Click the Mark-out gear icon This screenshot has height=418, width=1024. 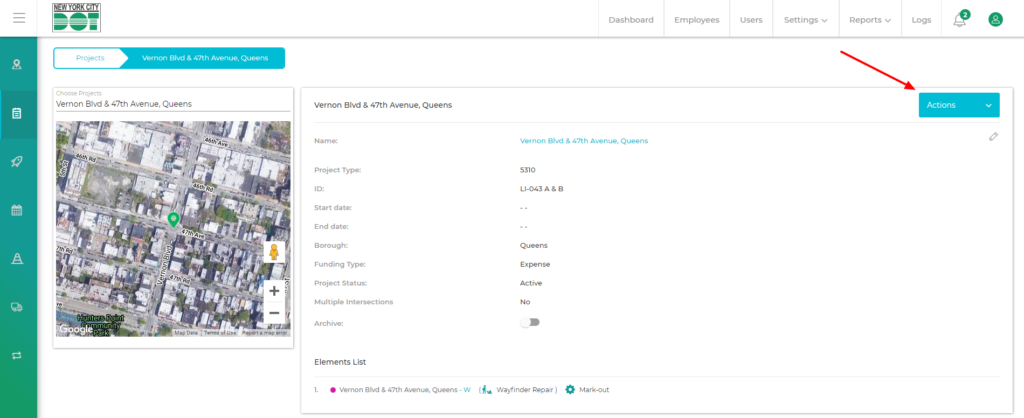tap(570, 389)
